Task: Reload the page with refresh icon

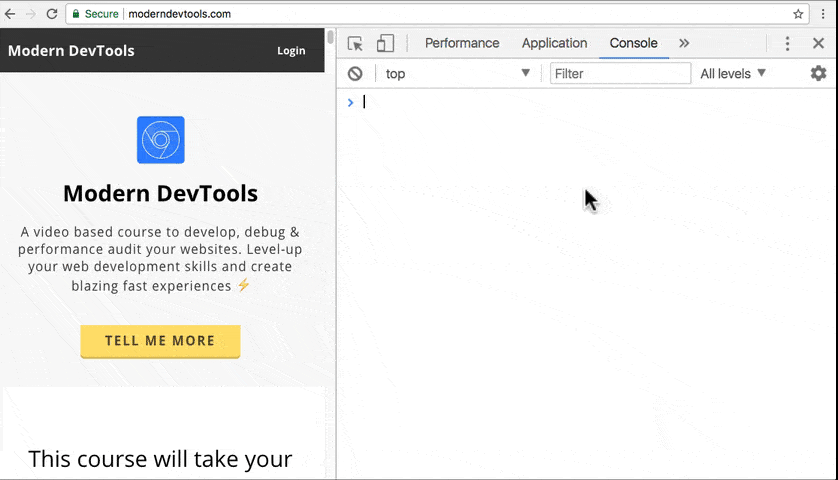Action: coord(52,14)
